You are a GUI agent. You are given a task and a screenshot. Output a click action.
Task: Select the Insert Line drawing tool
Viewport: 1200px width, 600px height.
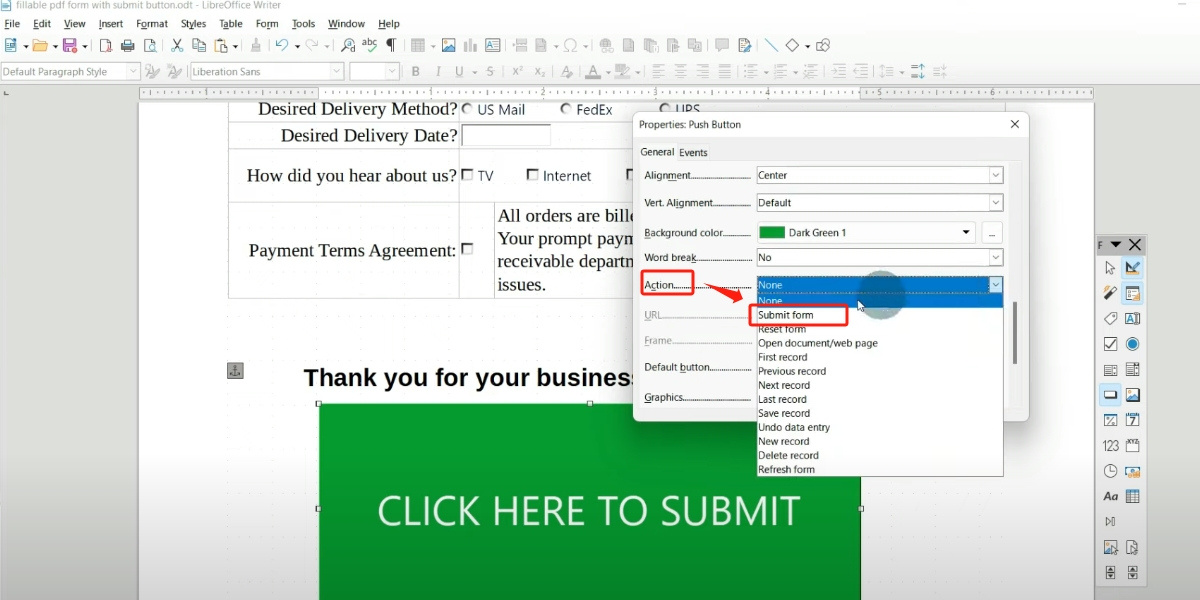(771, 45)
